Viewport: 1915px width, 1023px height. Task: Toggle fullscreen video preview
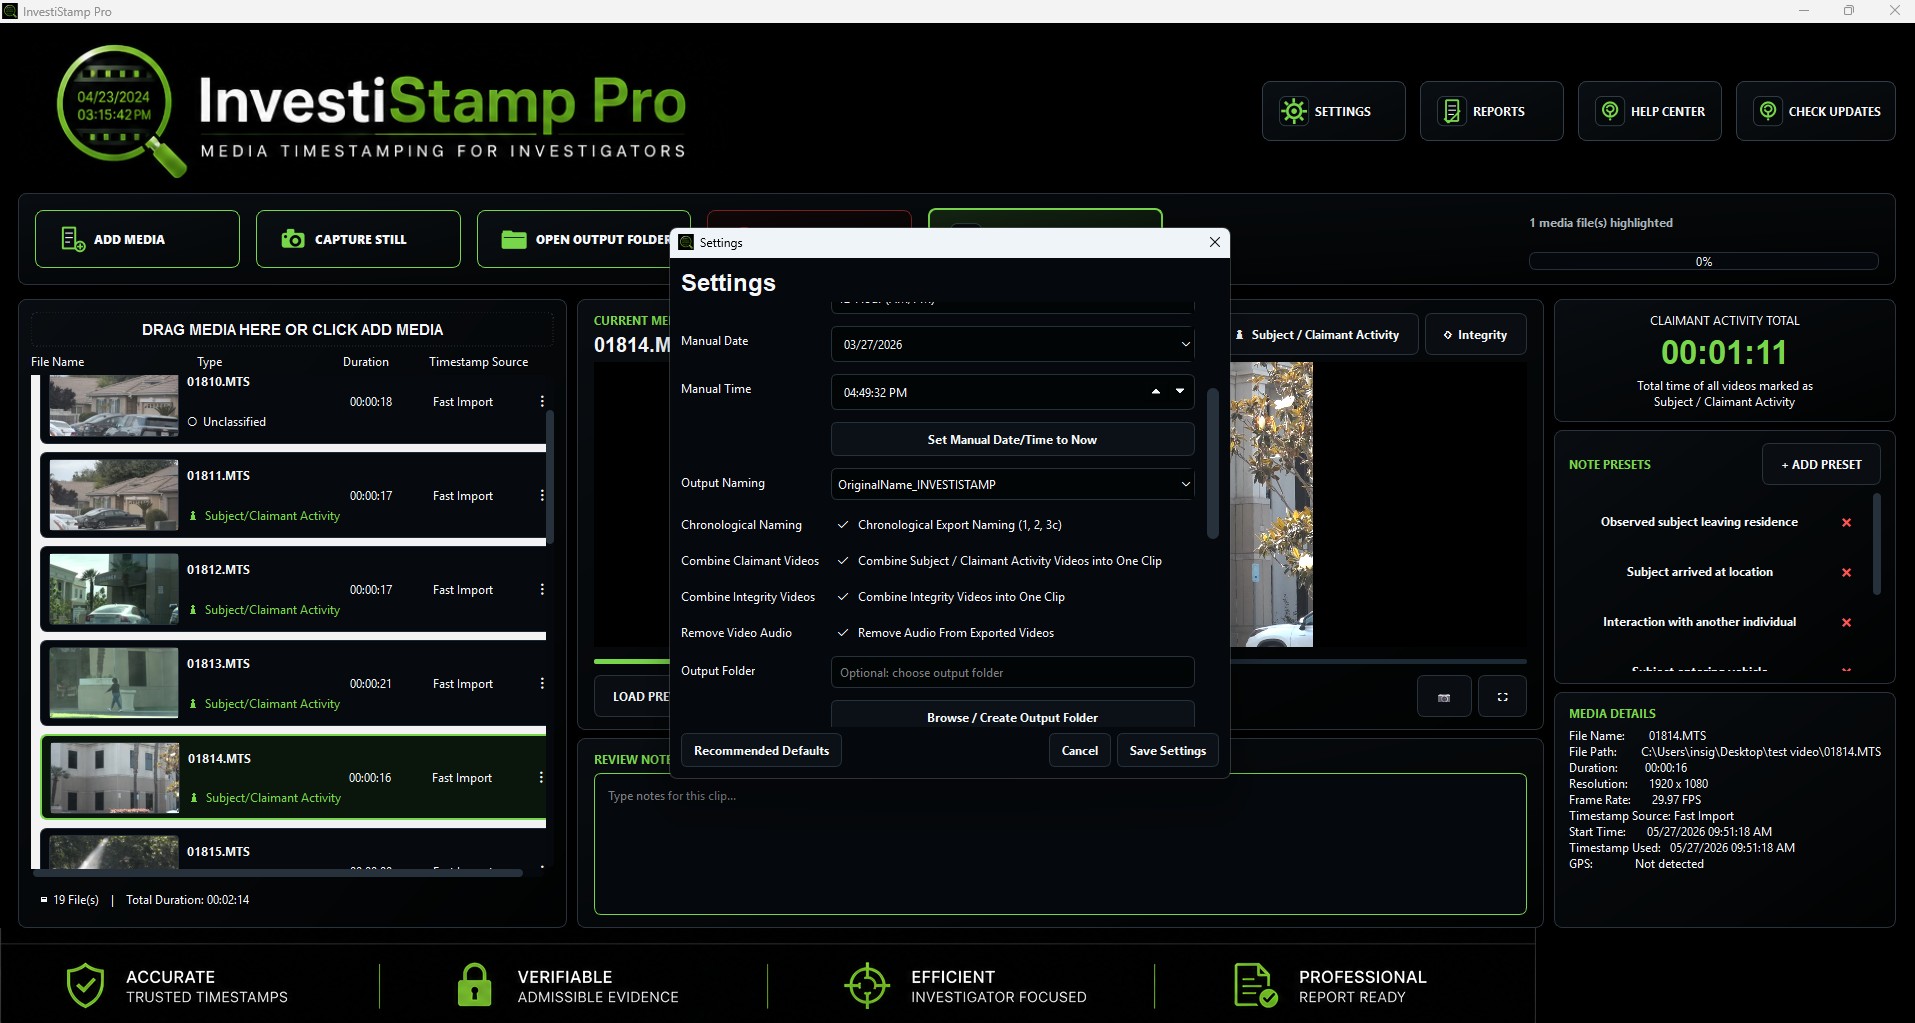pos(1502,697)
